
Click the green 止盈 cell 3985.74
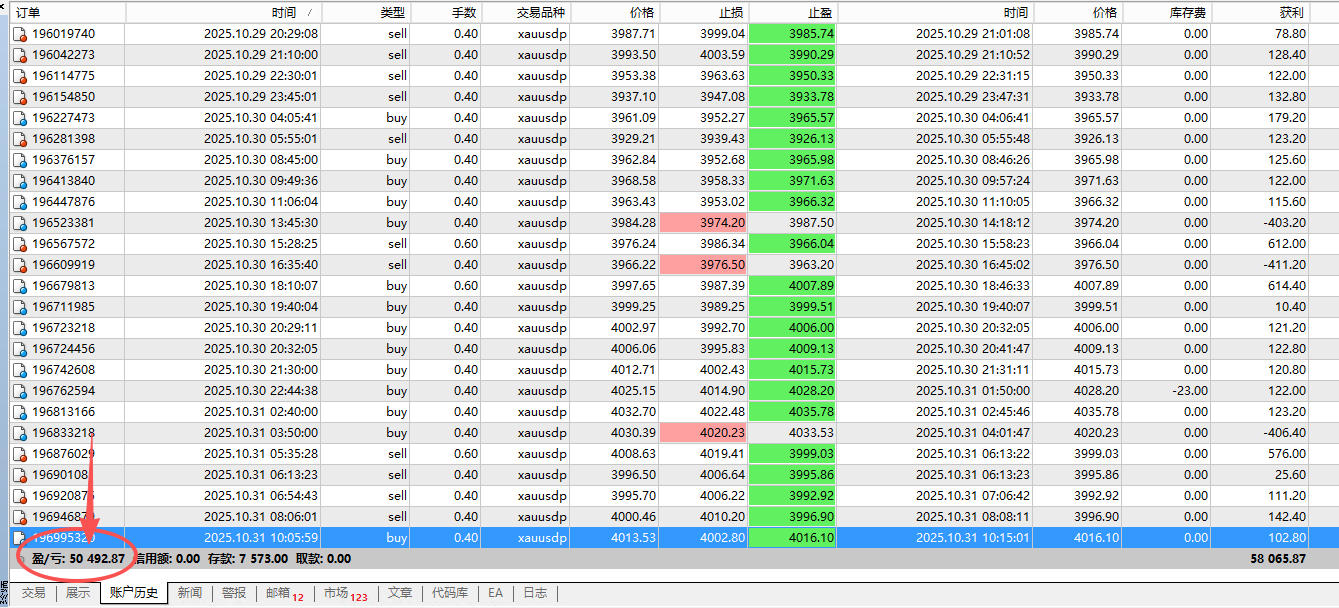pos(793,34)
